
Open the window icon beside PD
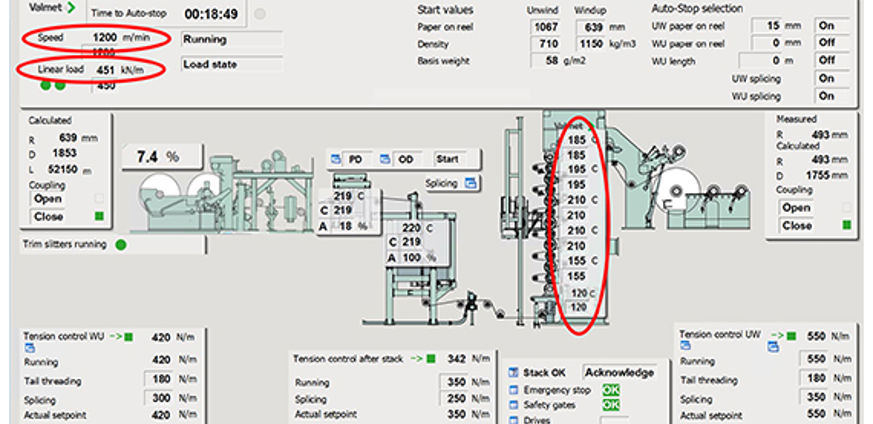[x=336, y=159]
